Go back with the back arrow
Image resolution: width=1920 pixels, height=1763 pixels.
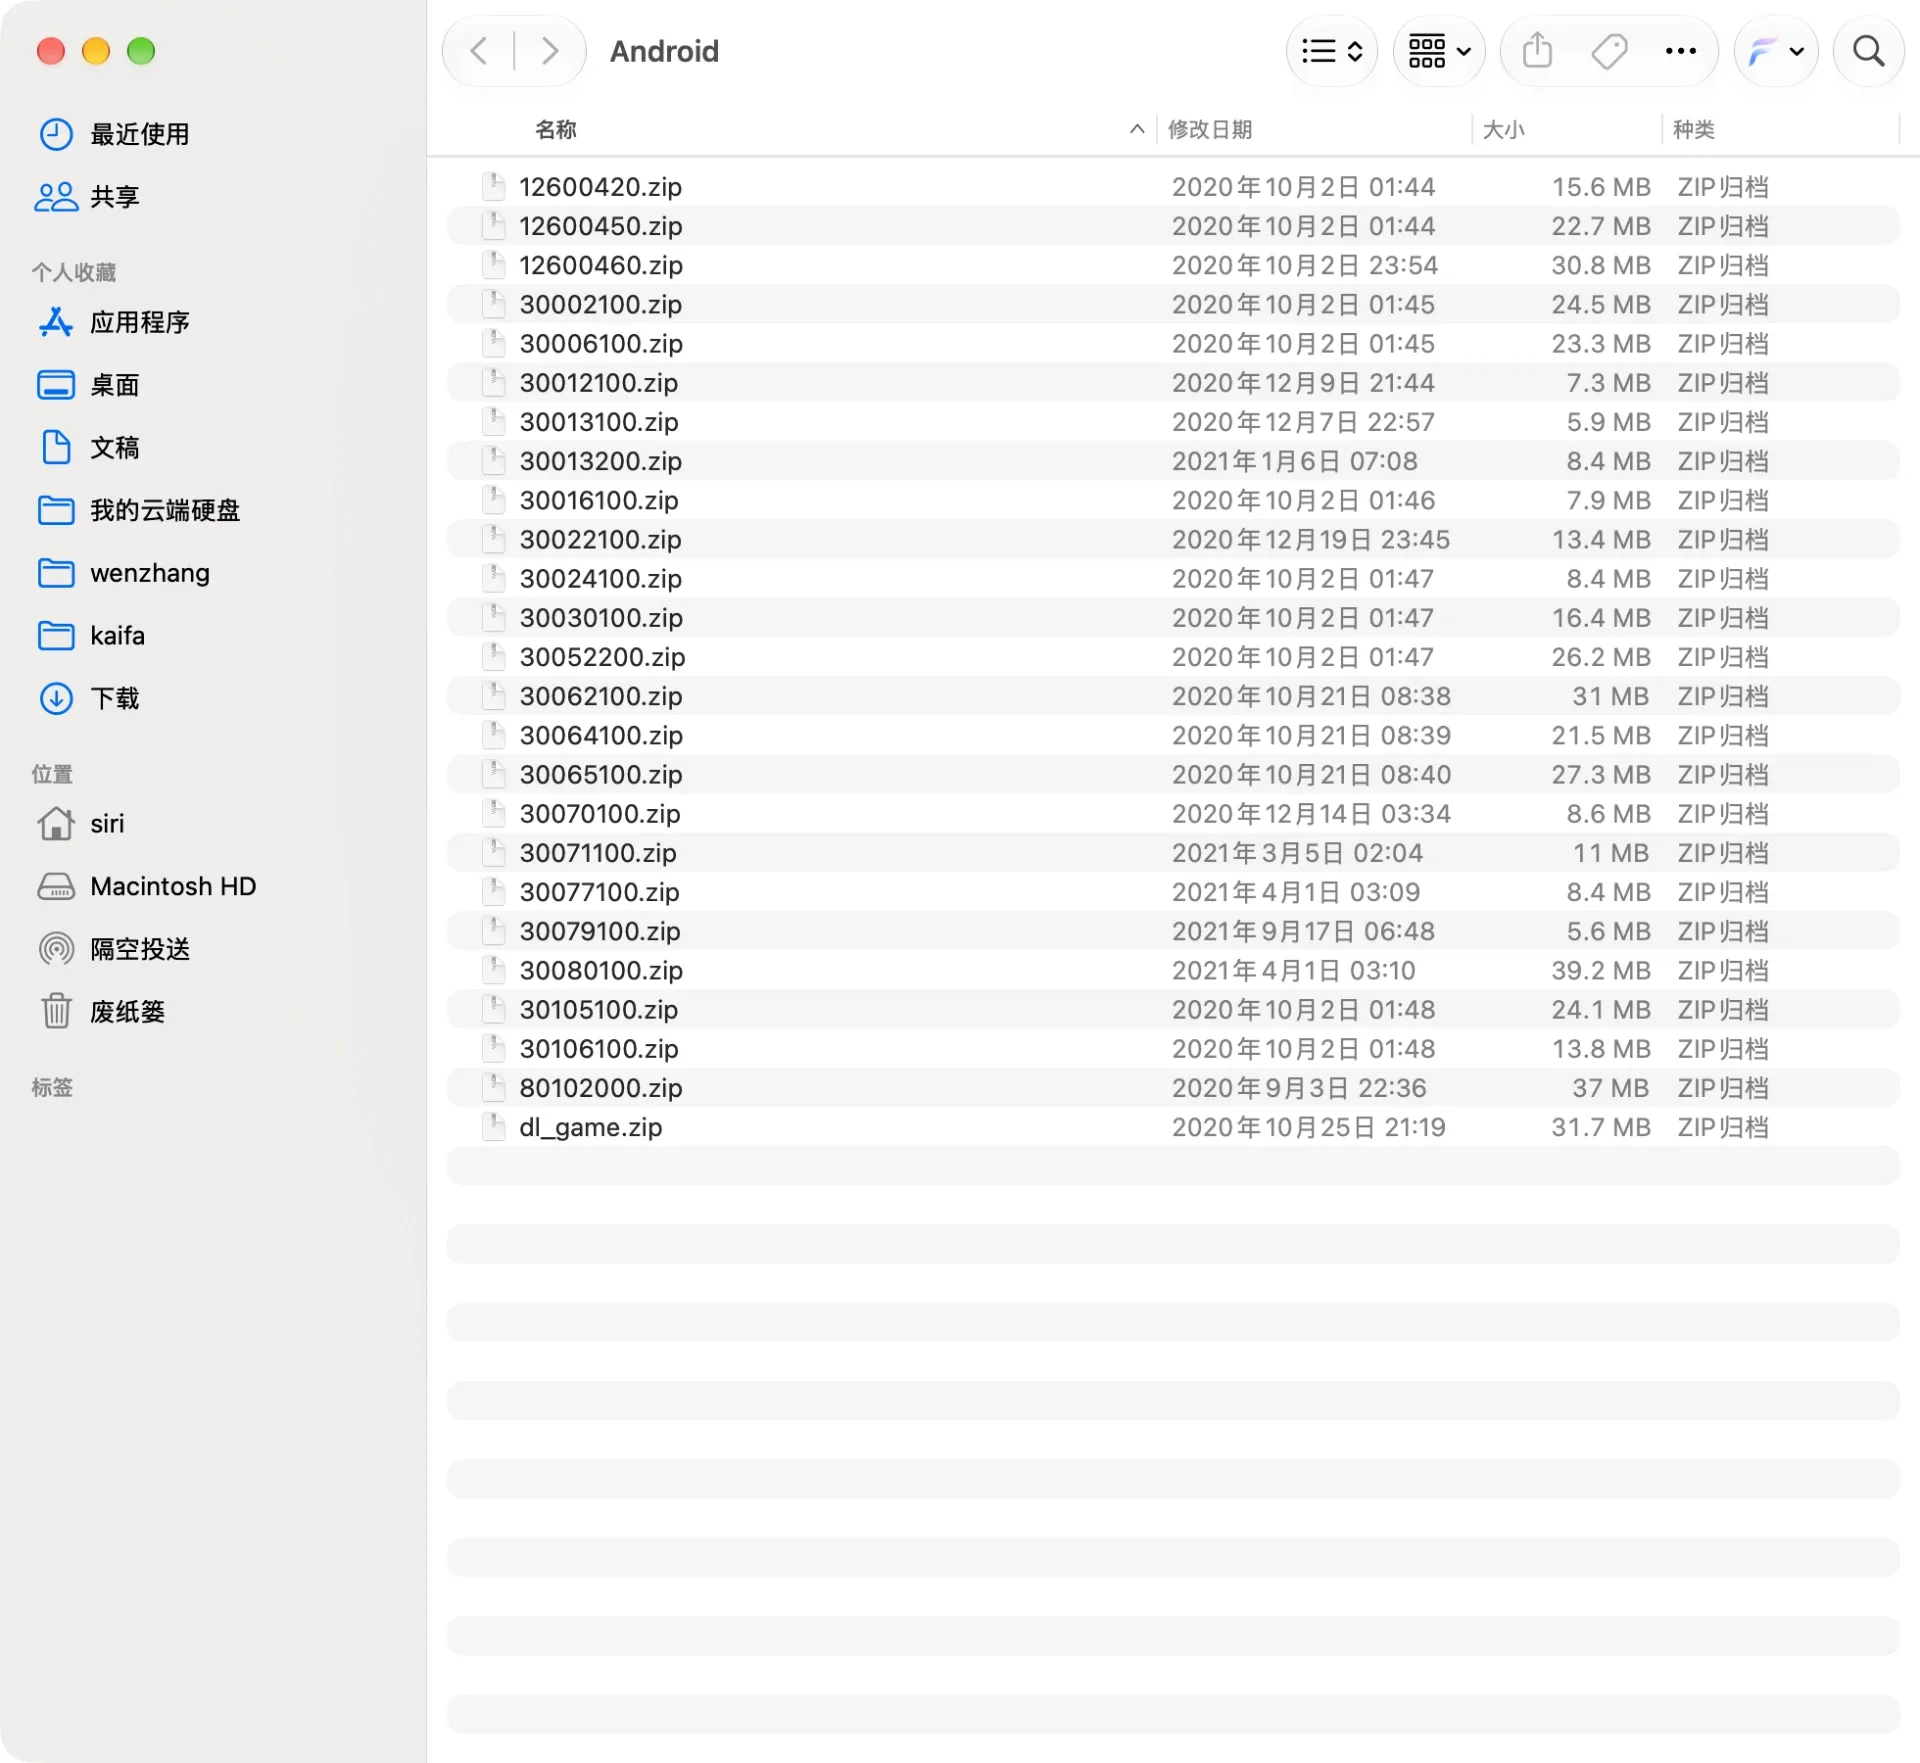(479, 51)
